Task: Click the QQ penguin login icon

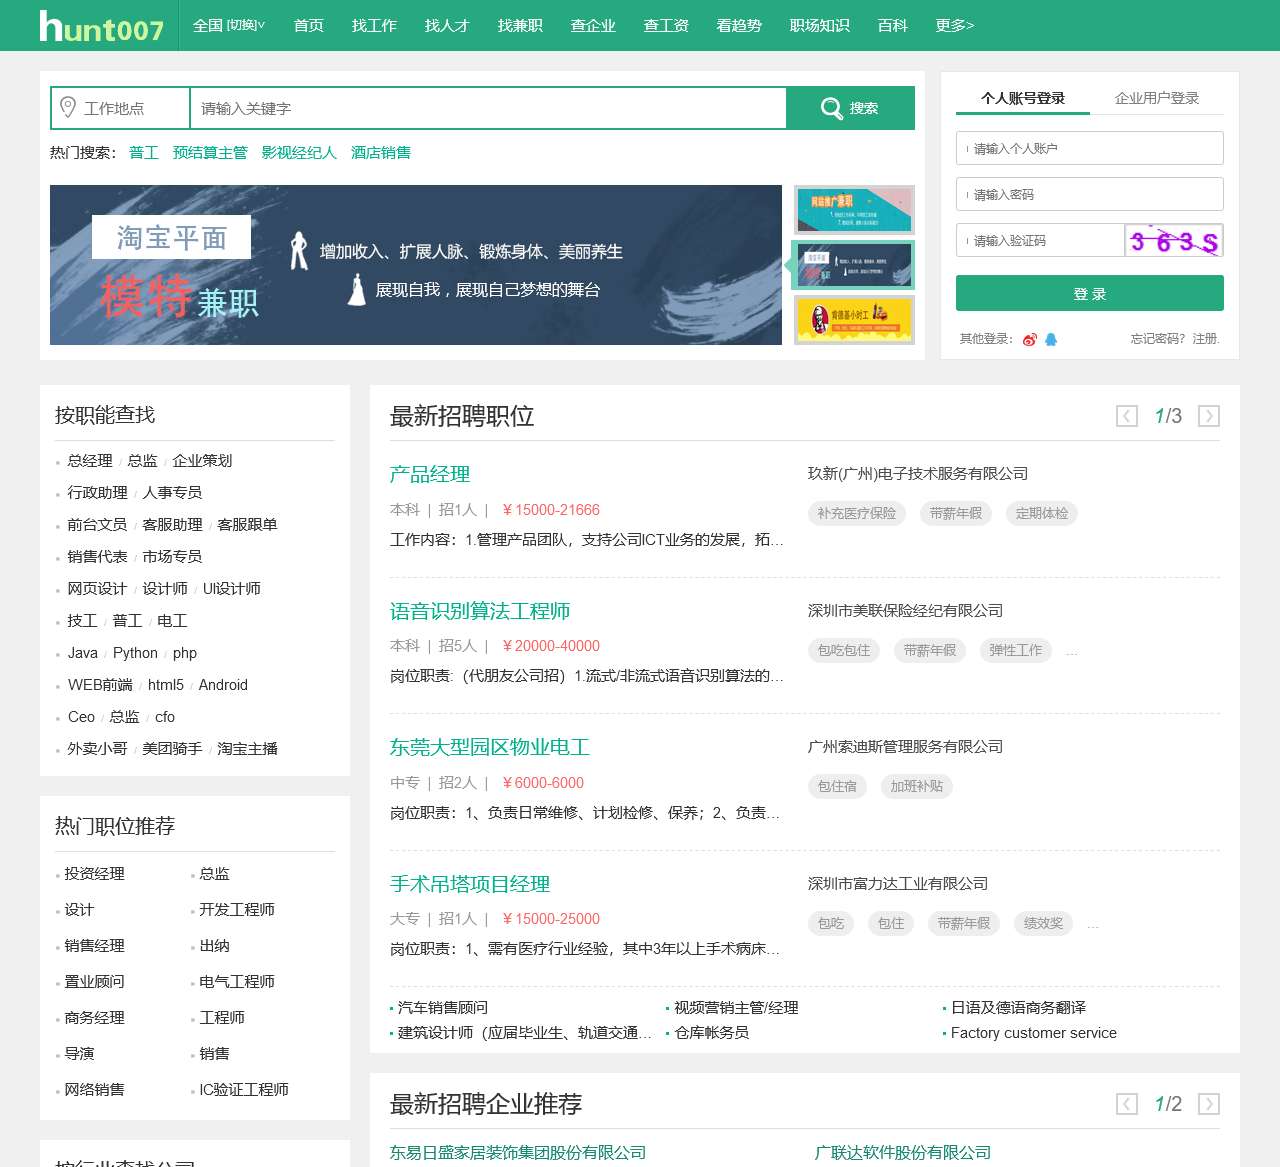Action: click(1051, 339)
